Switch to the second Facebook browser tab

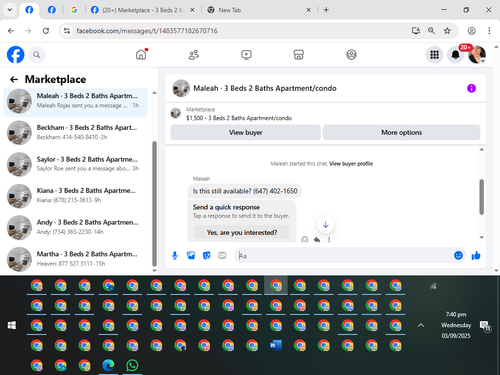(52, 10)
